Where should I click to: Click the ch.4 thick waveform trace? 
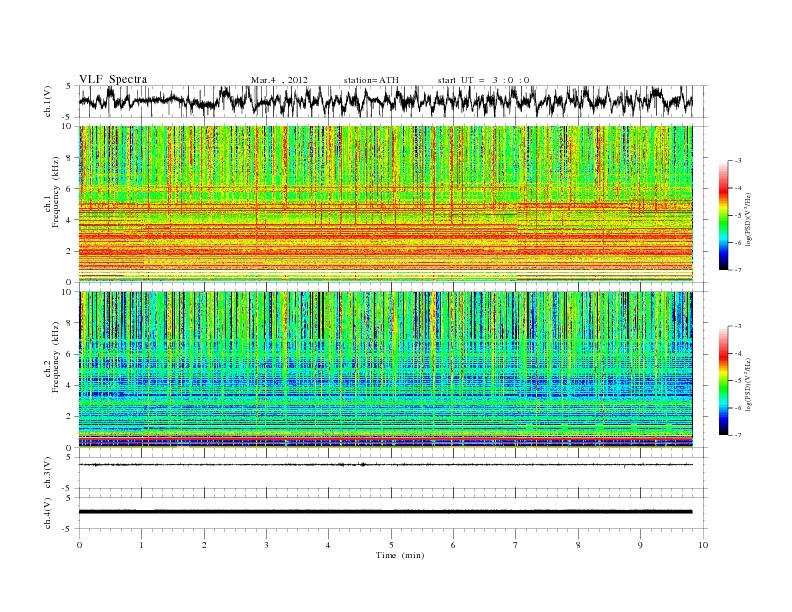(x=385, y=512)
